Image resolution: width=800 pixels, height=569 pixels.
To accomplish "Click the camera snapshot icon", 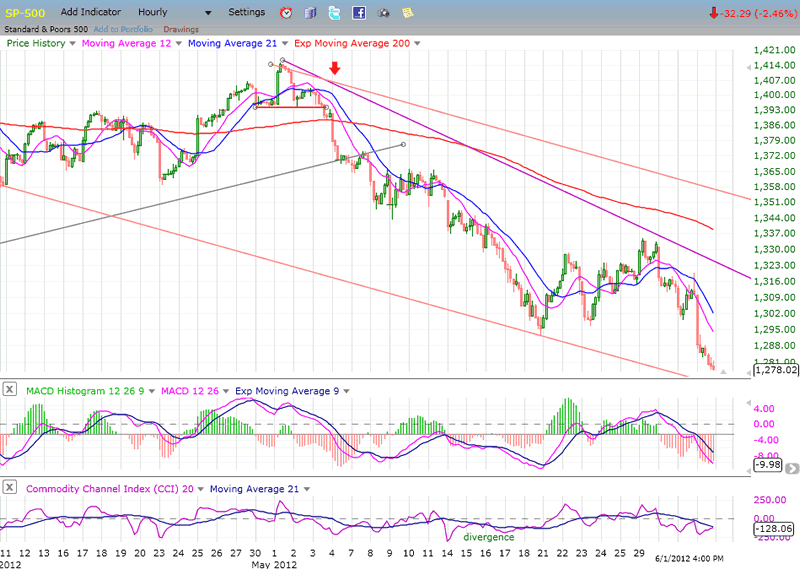I will click(382, 13).
